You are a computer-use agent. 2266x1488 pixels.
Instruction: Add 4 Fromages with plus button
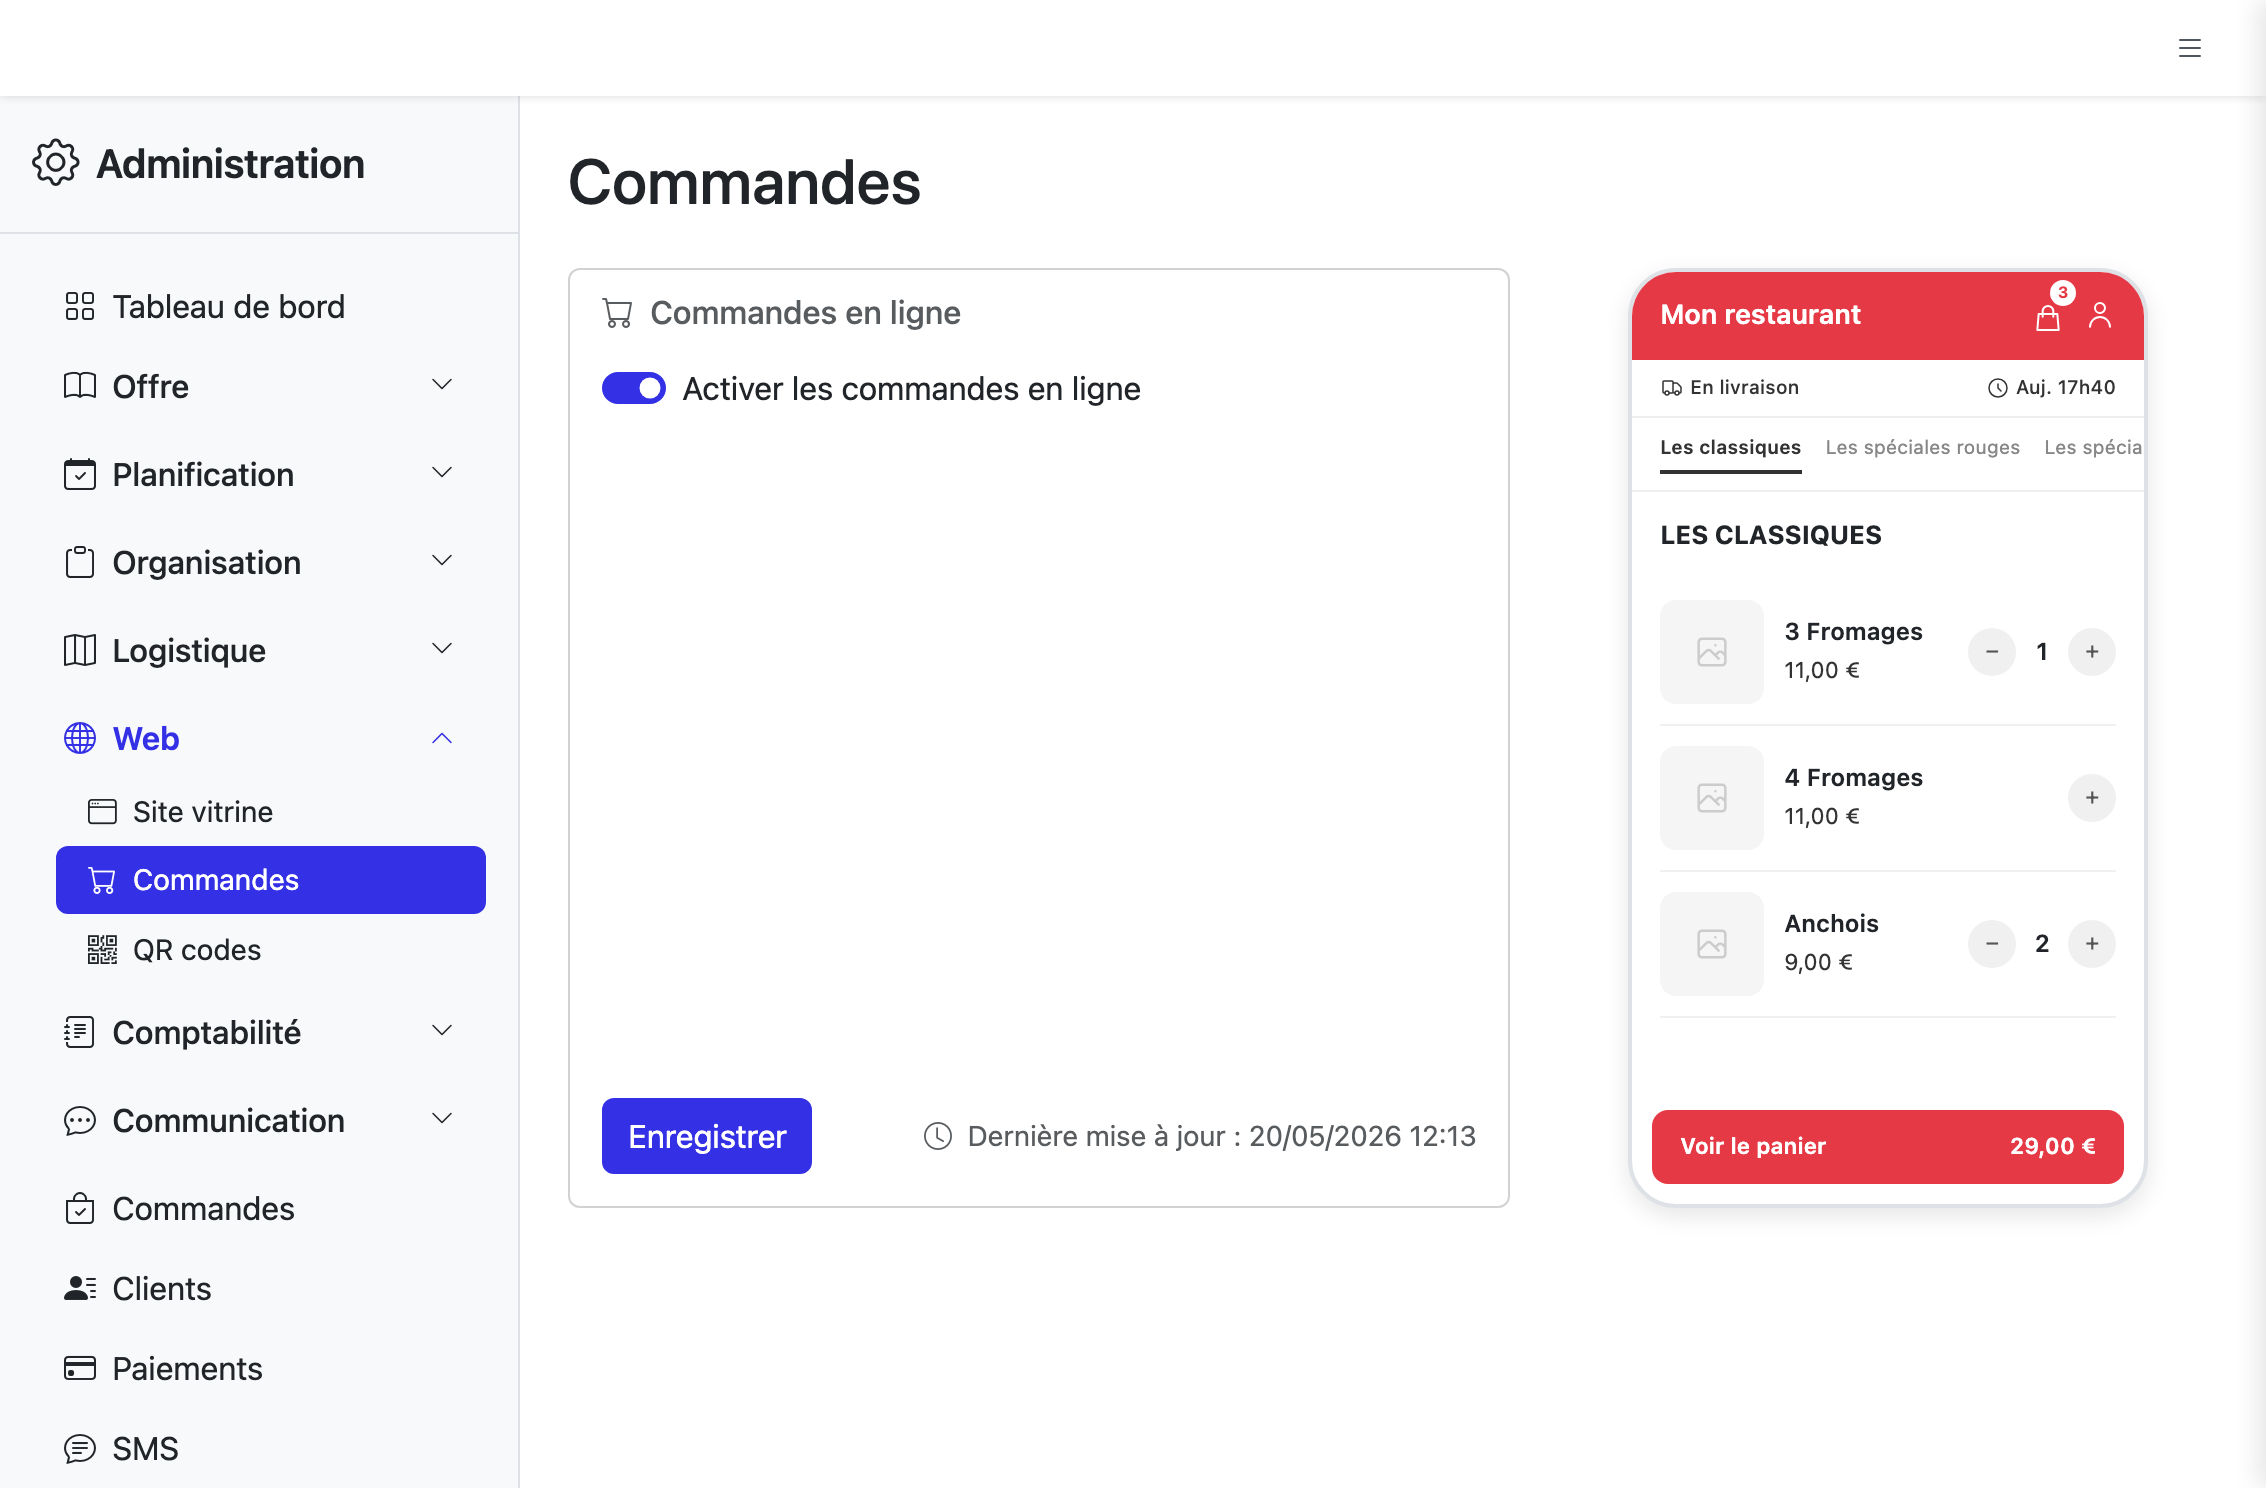click(2092, 798)
